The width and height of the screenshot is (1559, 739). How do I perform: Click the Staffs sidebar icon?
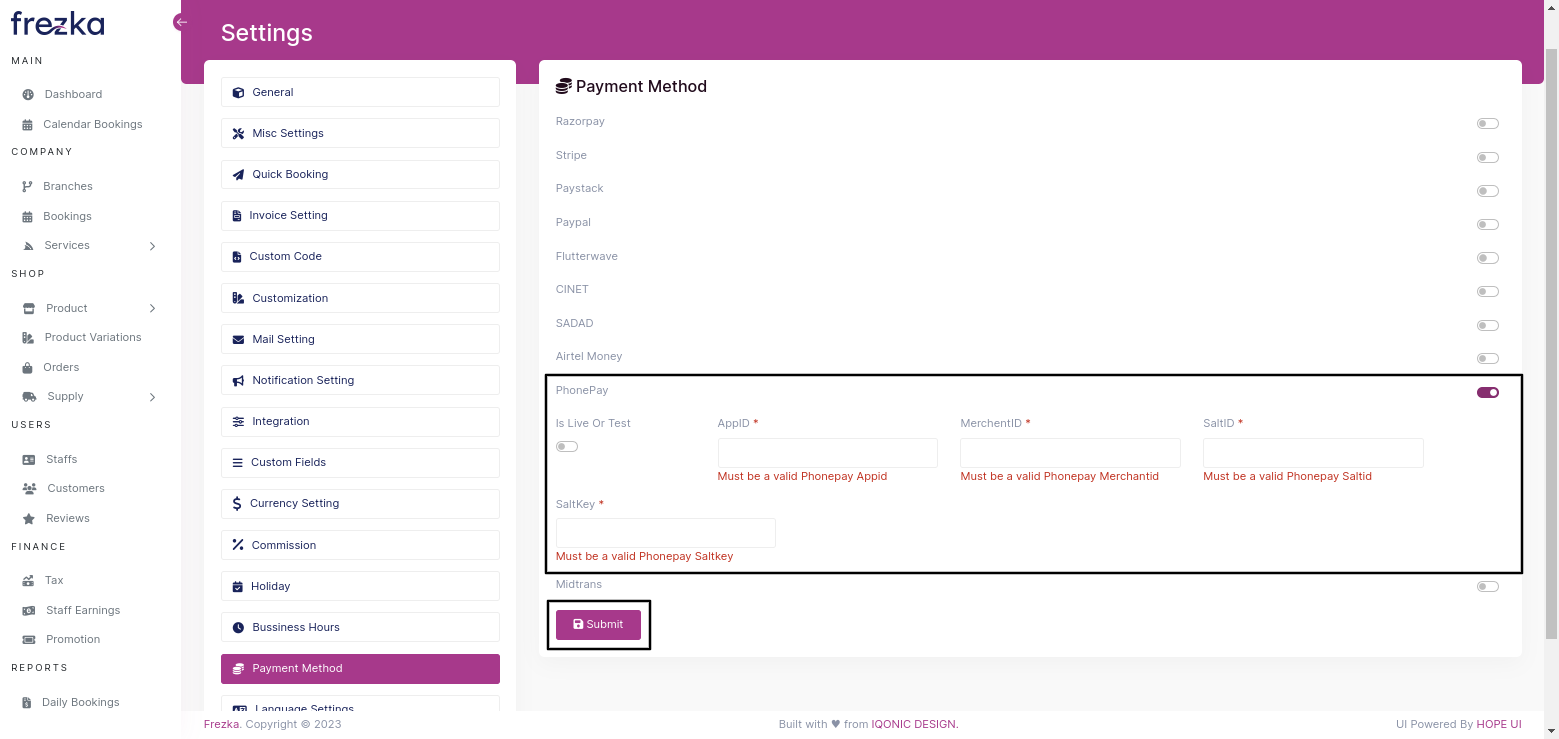28,460
